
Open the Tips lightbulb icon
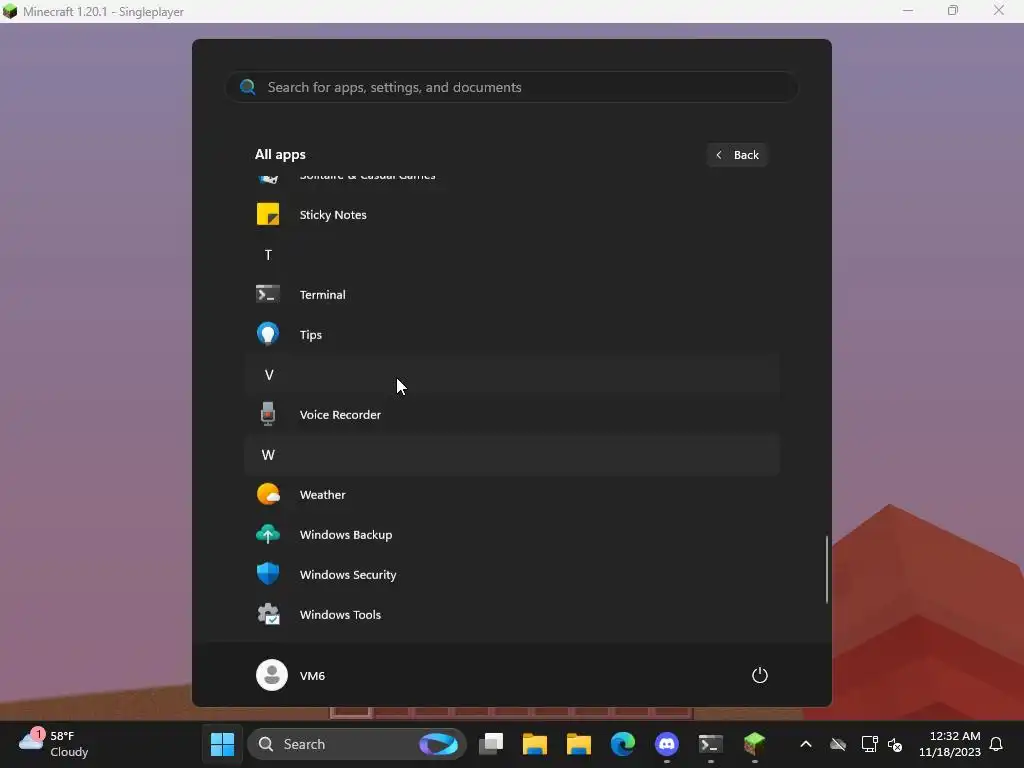coord(268,334)
